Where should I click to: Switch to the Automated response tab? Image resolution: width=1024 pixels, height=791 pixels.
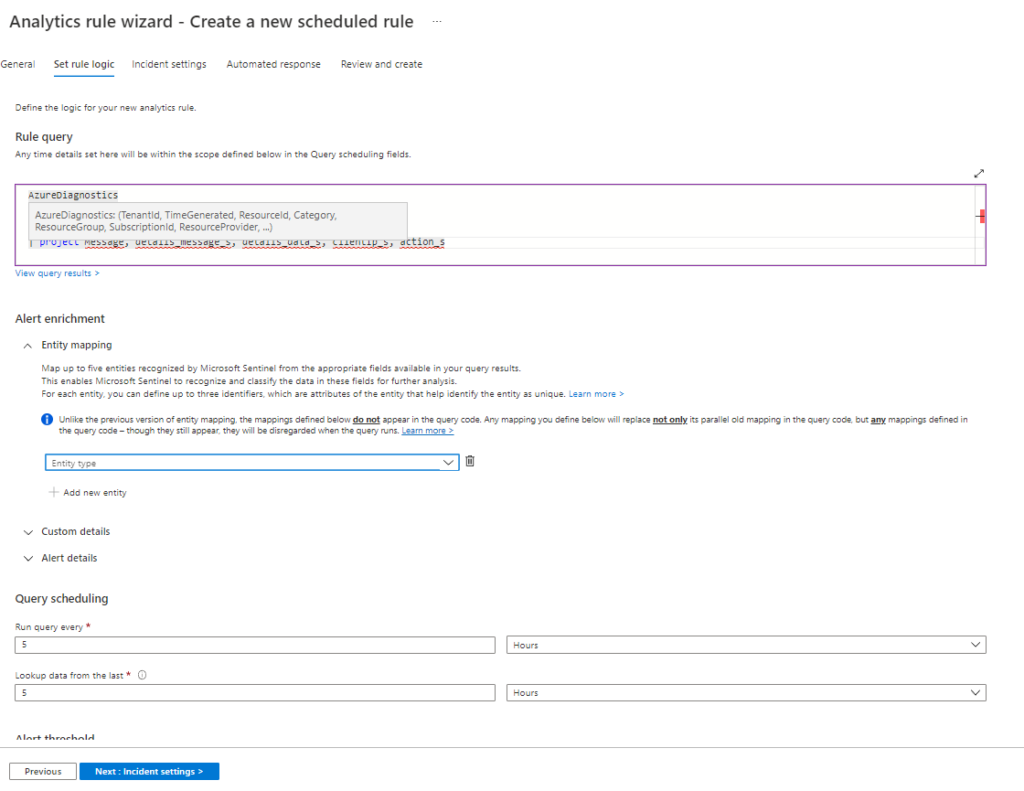click(x=273, y=63)
